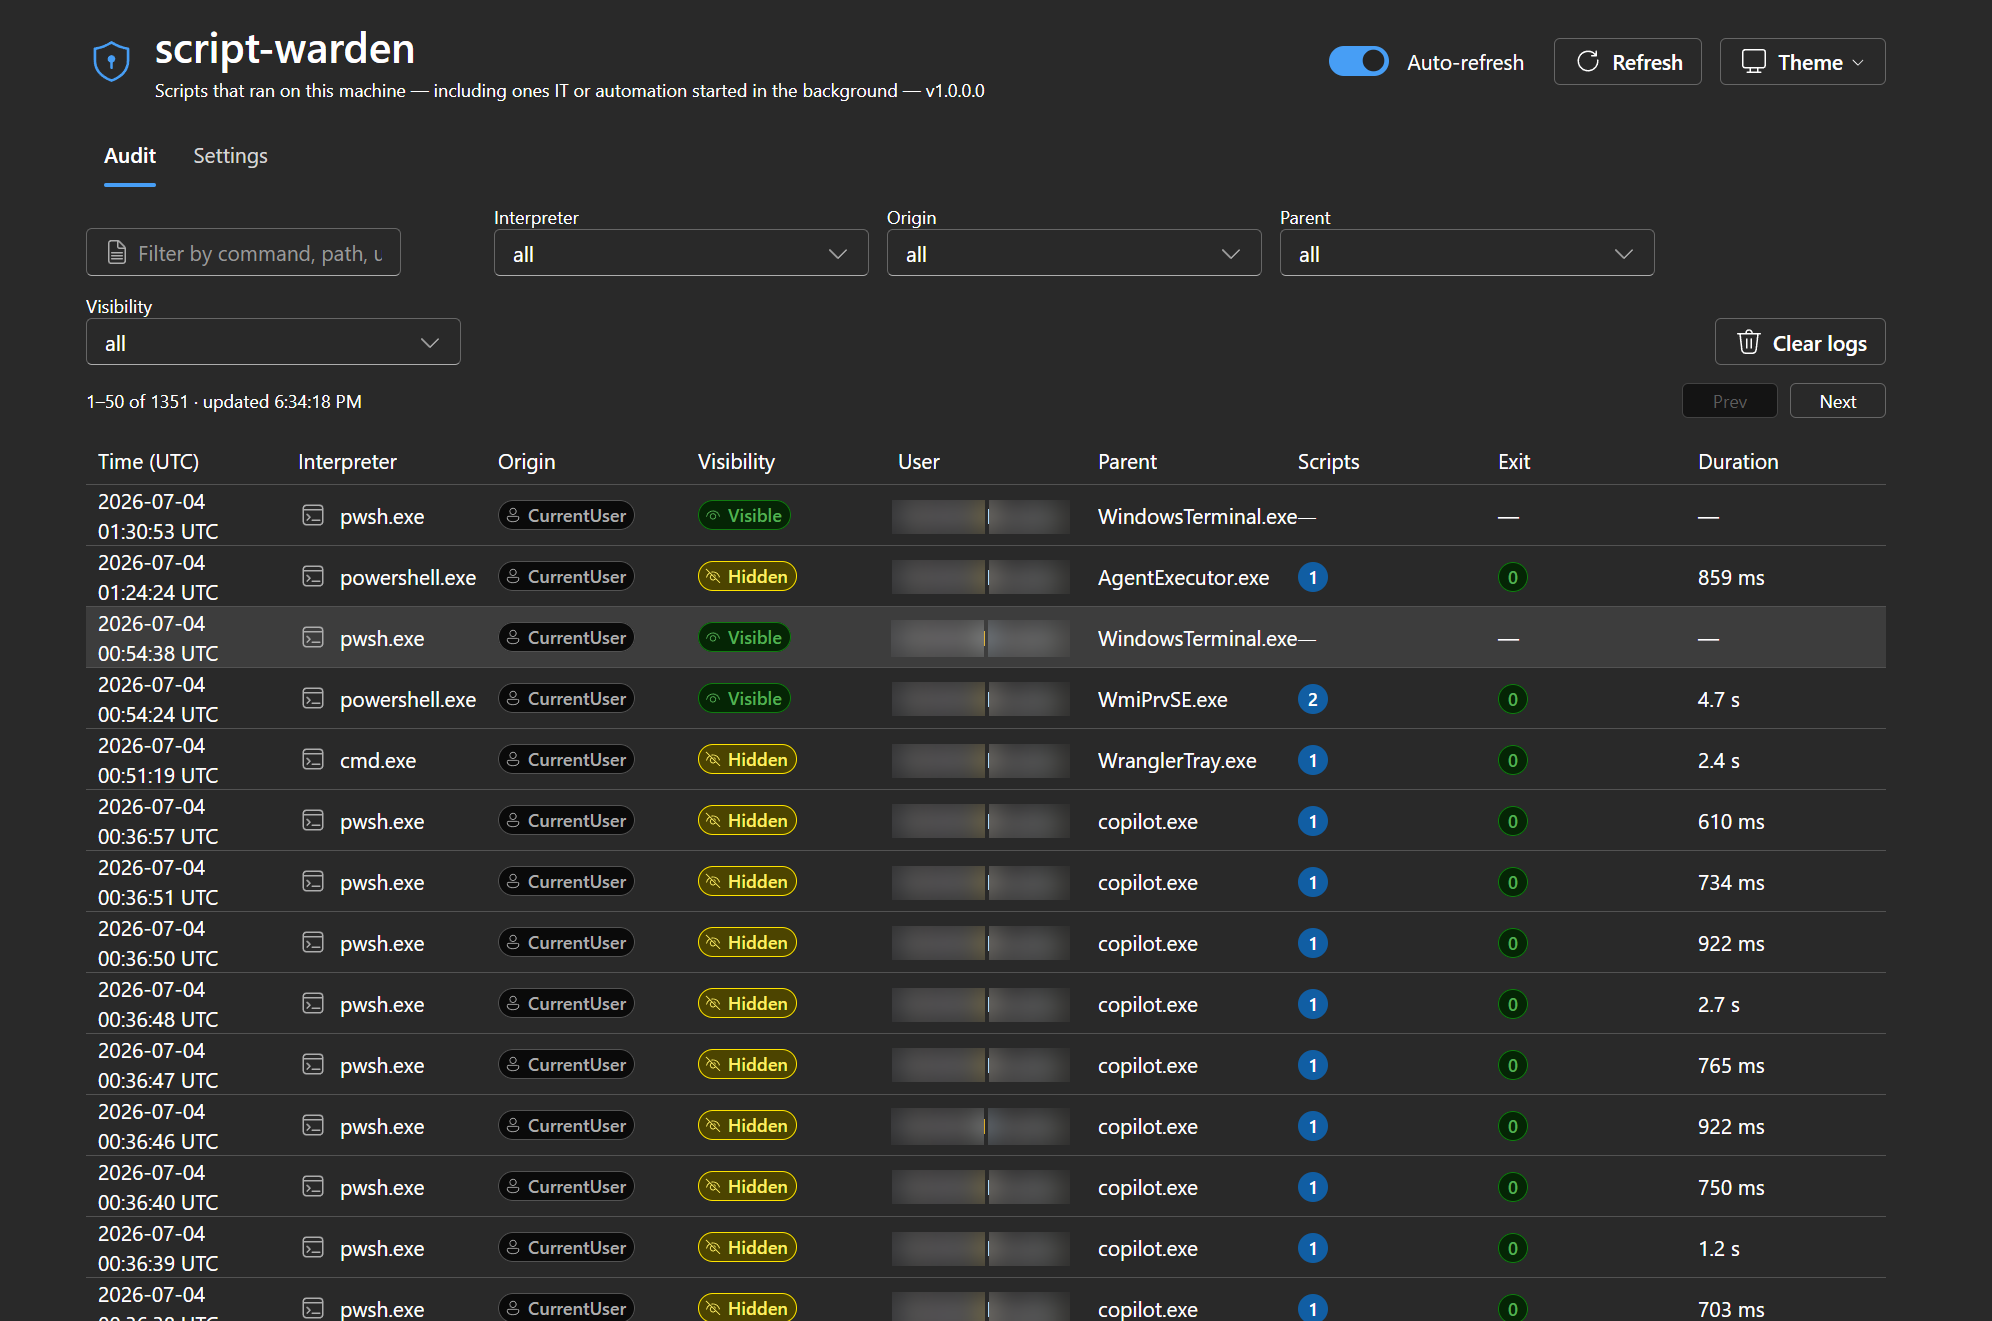
Task: Click the Hidden badge in the WranglerTray.exe row
Action: click(x=747, y=760)
